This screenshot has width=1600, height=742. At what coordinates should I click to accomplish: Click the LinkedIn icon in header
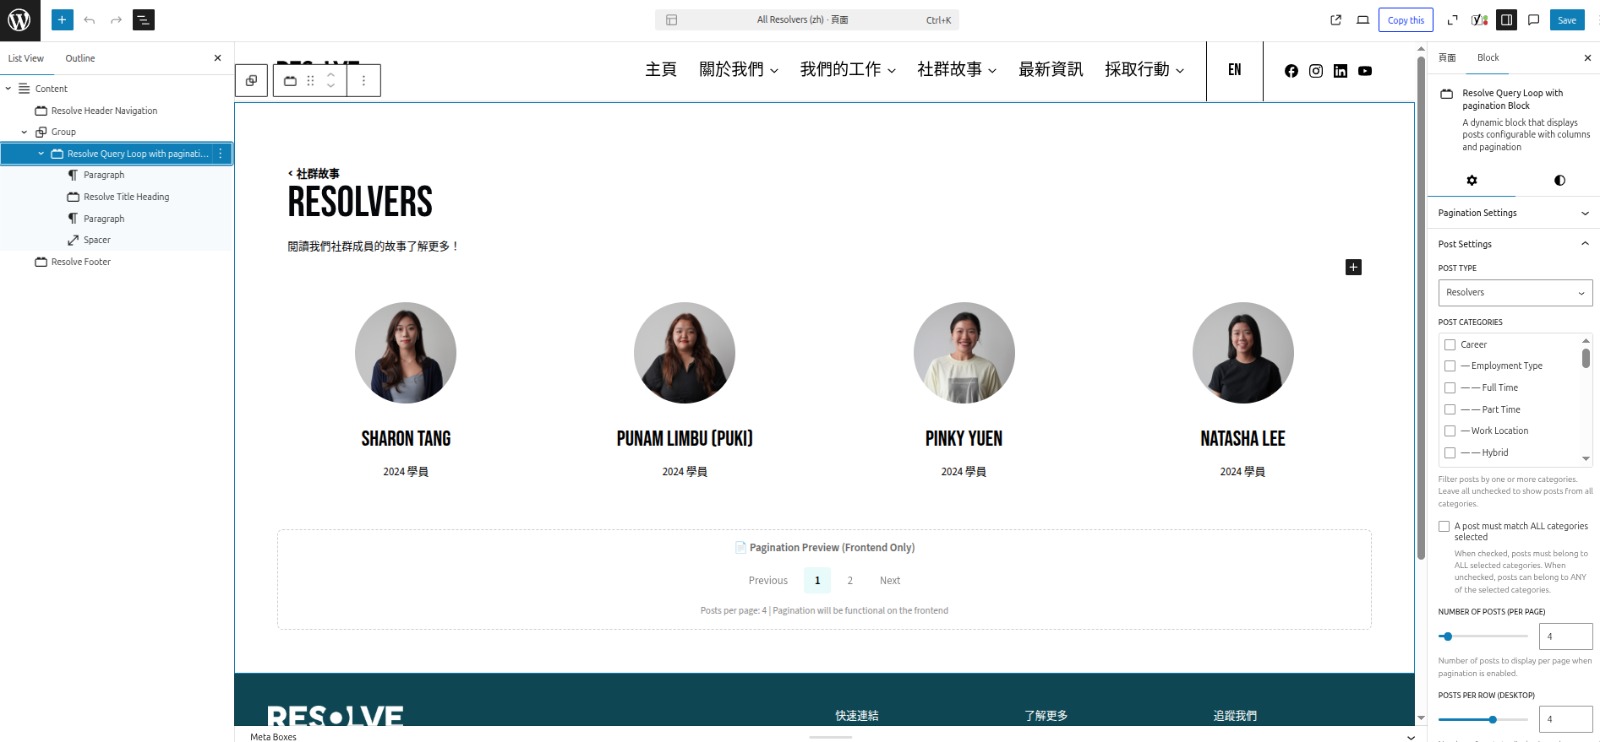tap(1340, 71)
